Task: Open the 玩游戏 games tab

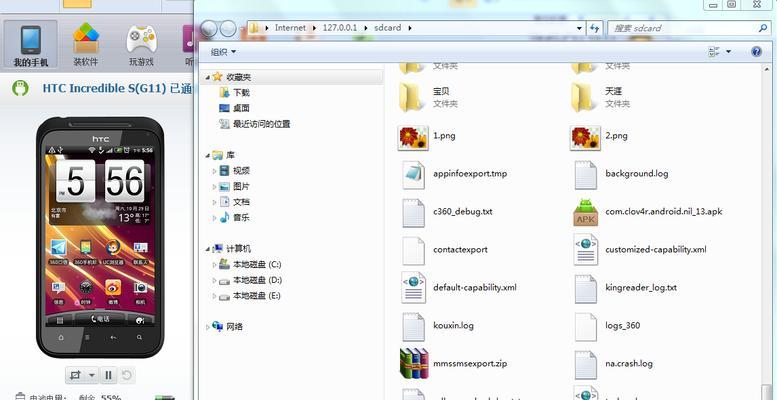Action: (141, 45)
